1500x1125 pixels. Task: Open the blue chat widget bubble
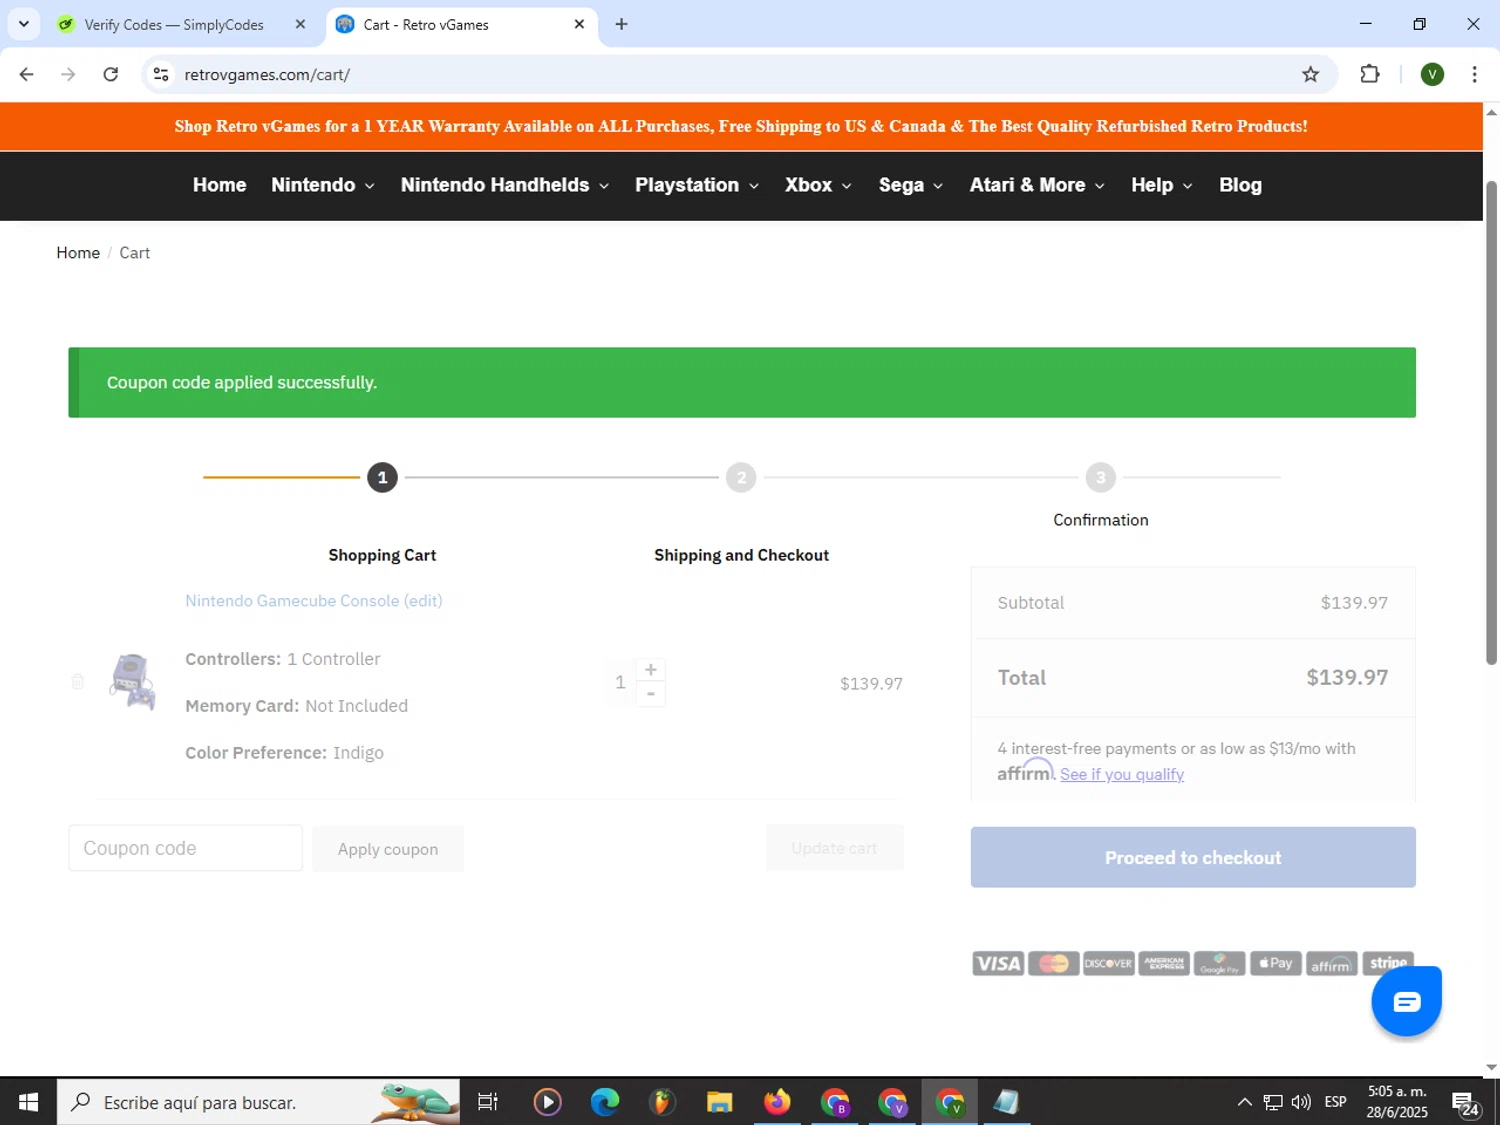(x=1406, y=1001)
